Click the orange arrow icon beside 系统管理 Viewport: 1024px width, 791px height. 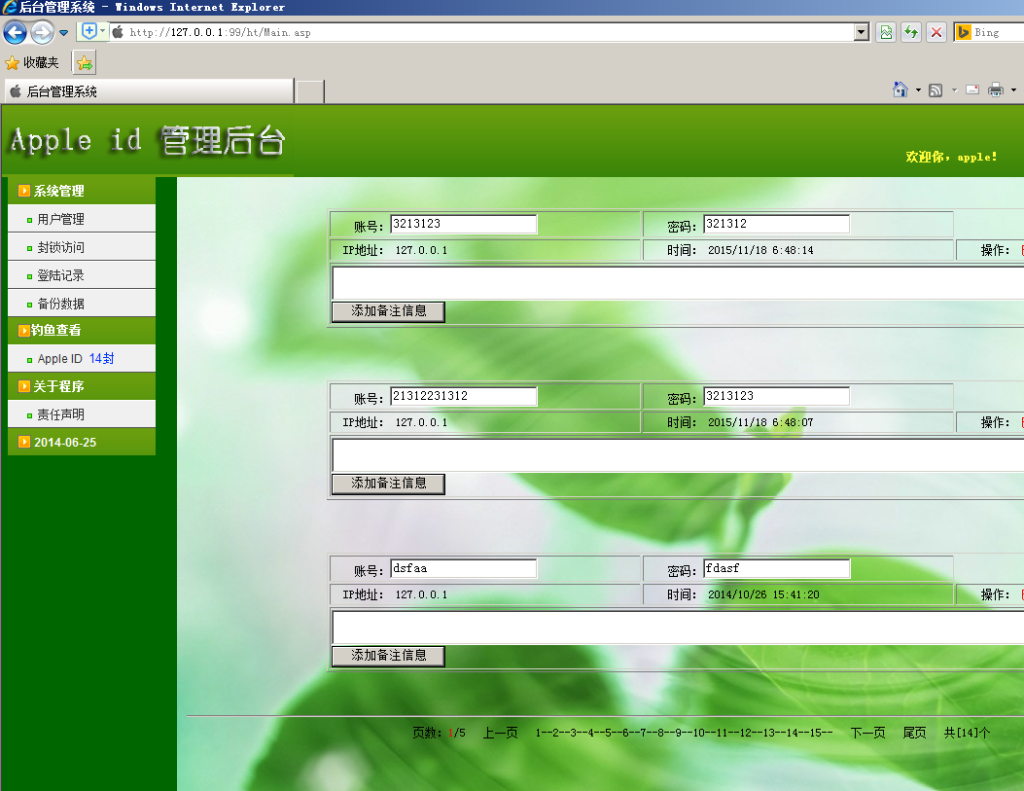point(24,191)
